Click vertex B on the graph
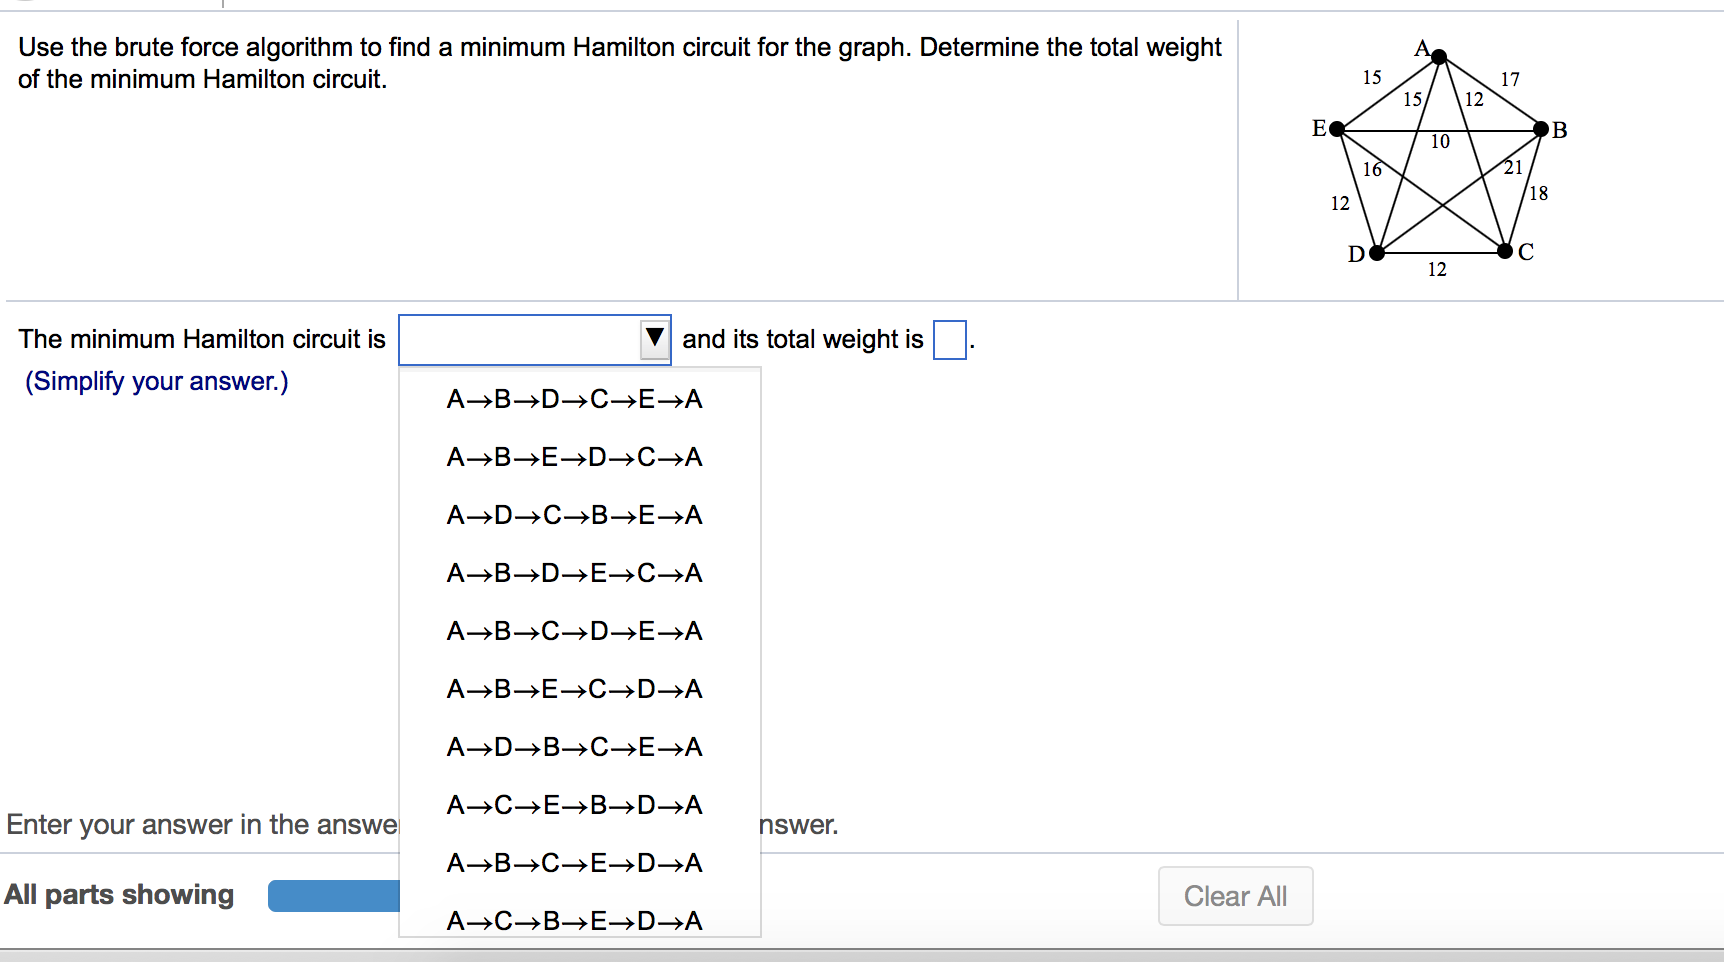 coord(1541,129)
